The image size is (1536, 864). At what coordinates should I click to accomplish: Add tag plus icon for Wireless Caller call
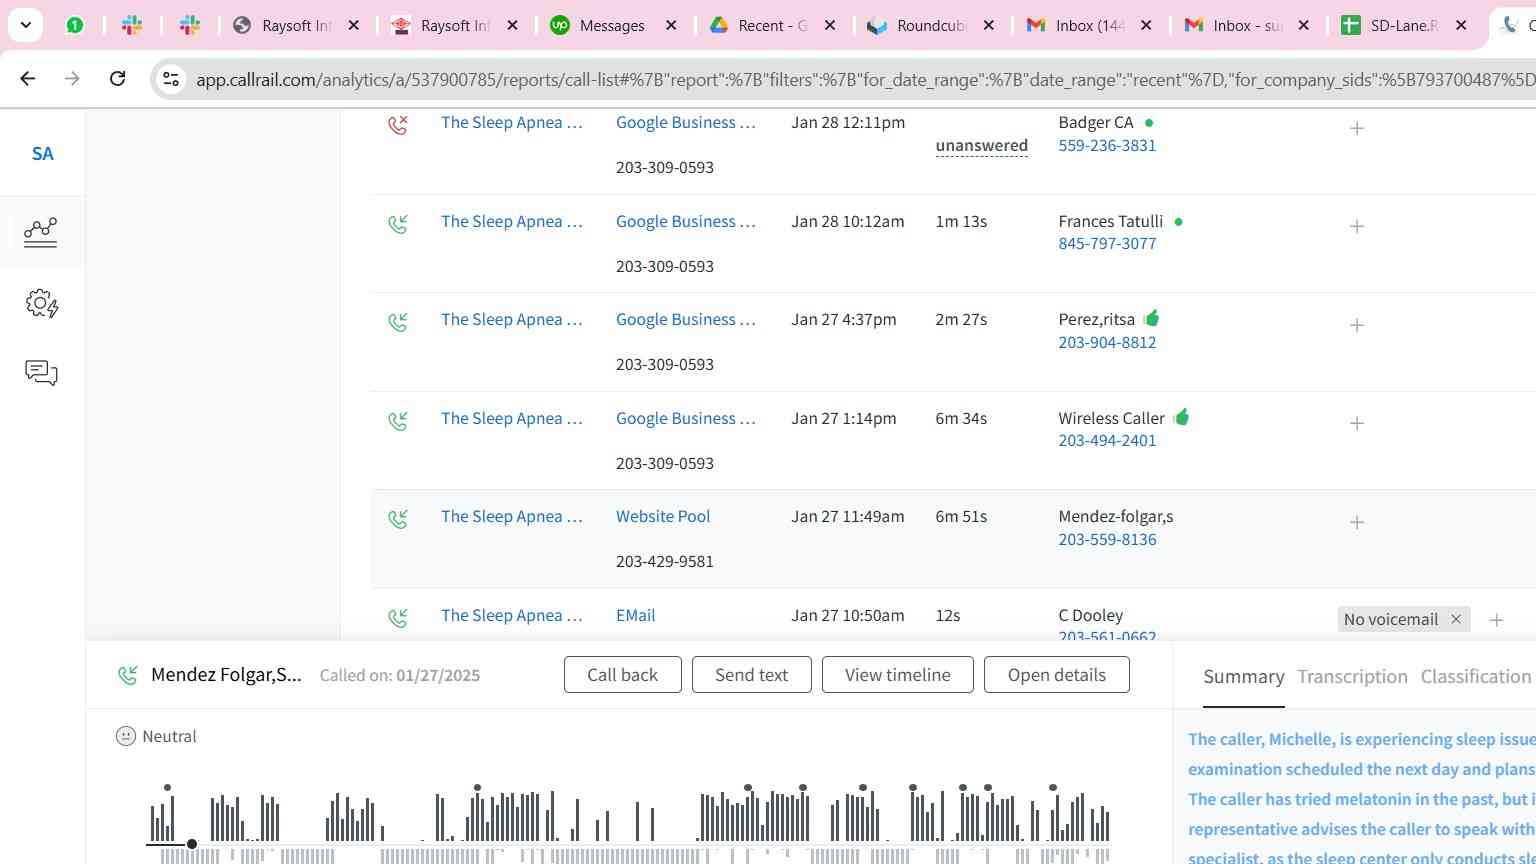pyautogui.click(x=1357, y=423)
